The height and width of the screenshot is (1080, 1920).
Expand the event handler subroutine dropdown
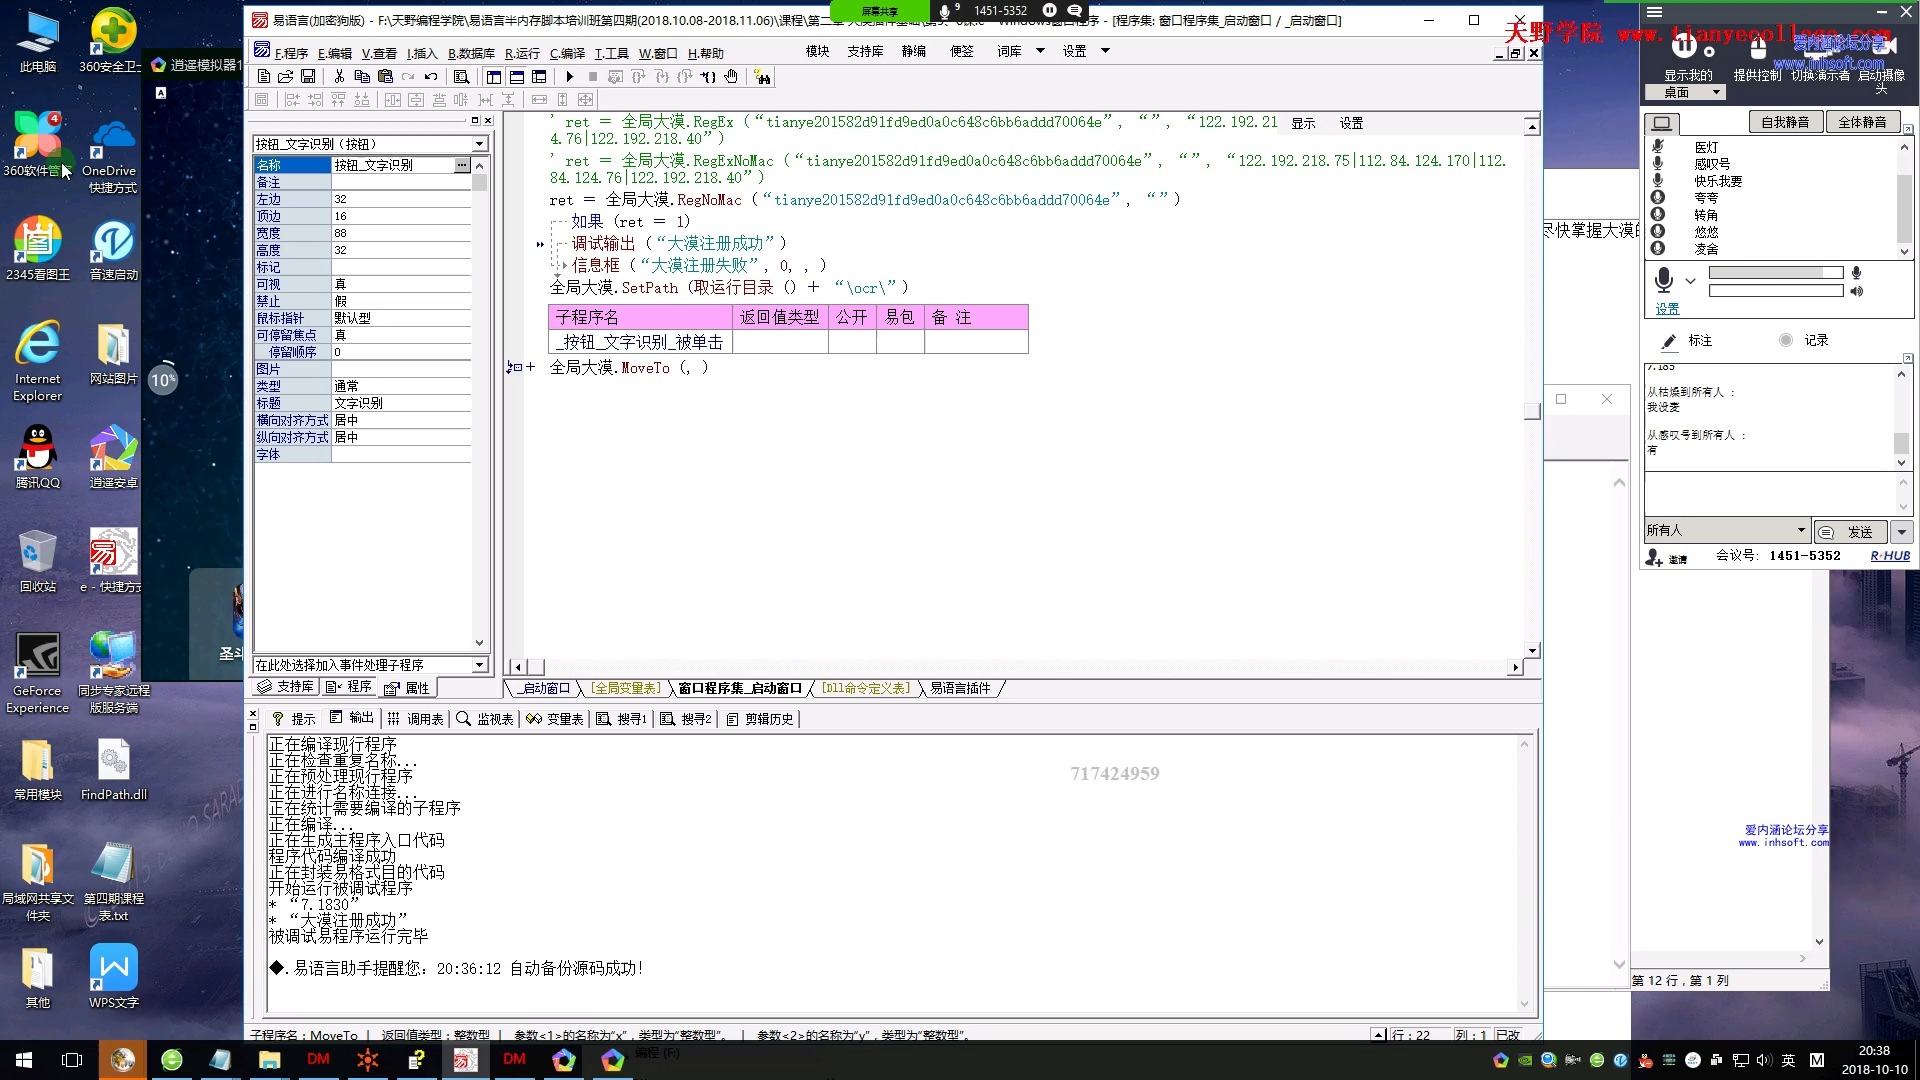point(479,665)
